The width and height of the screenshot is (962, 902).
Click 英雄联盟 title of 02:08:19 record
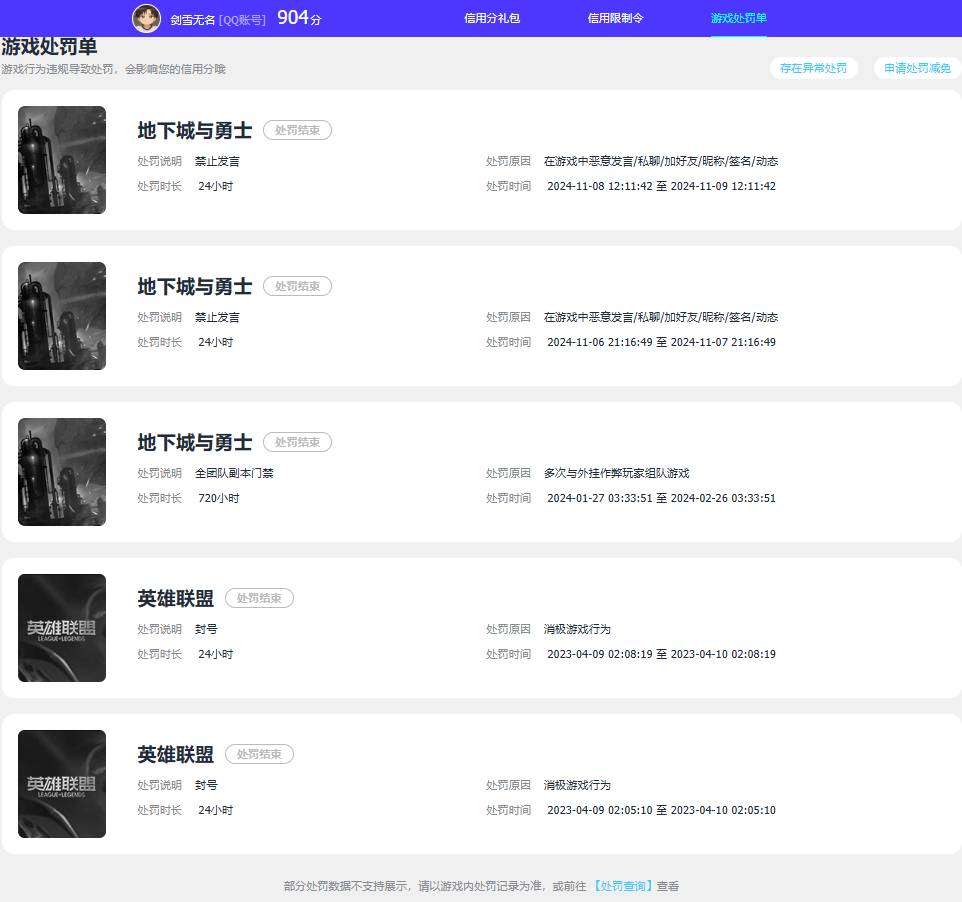pos(175,598)
